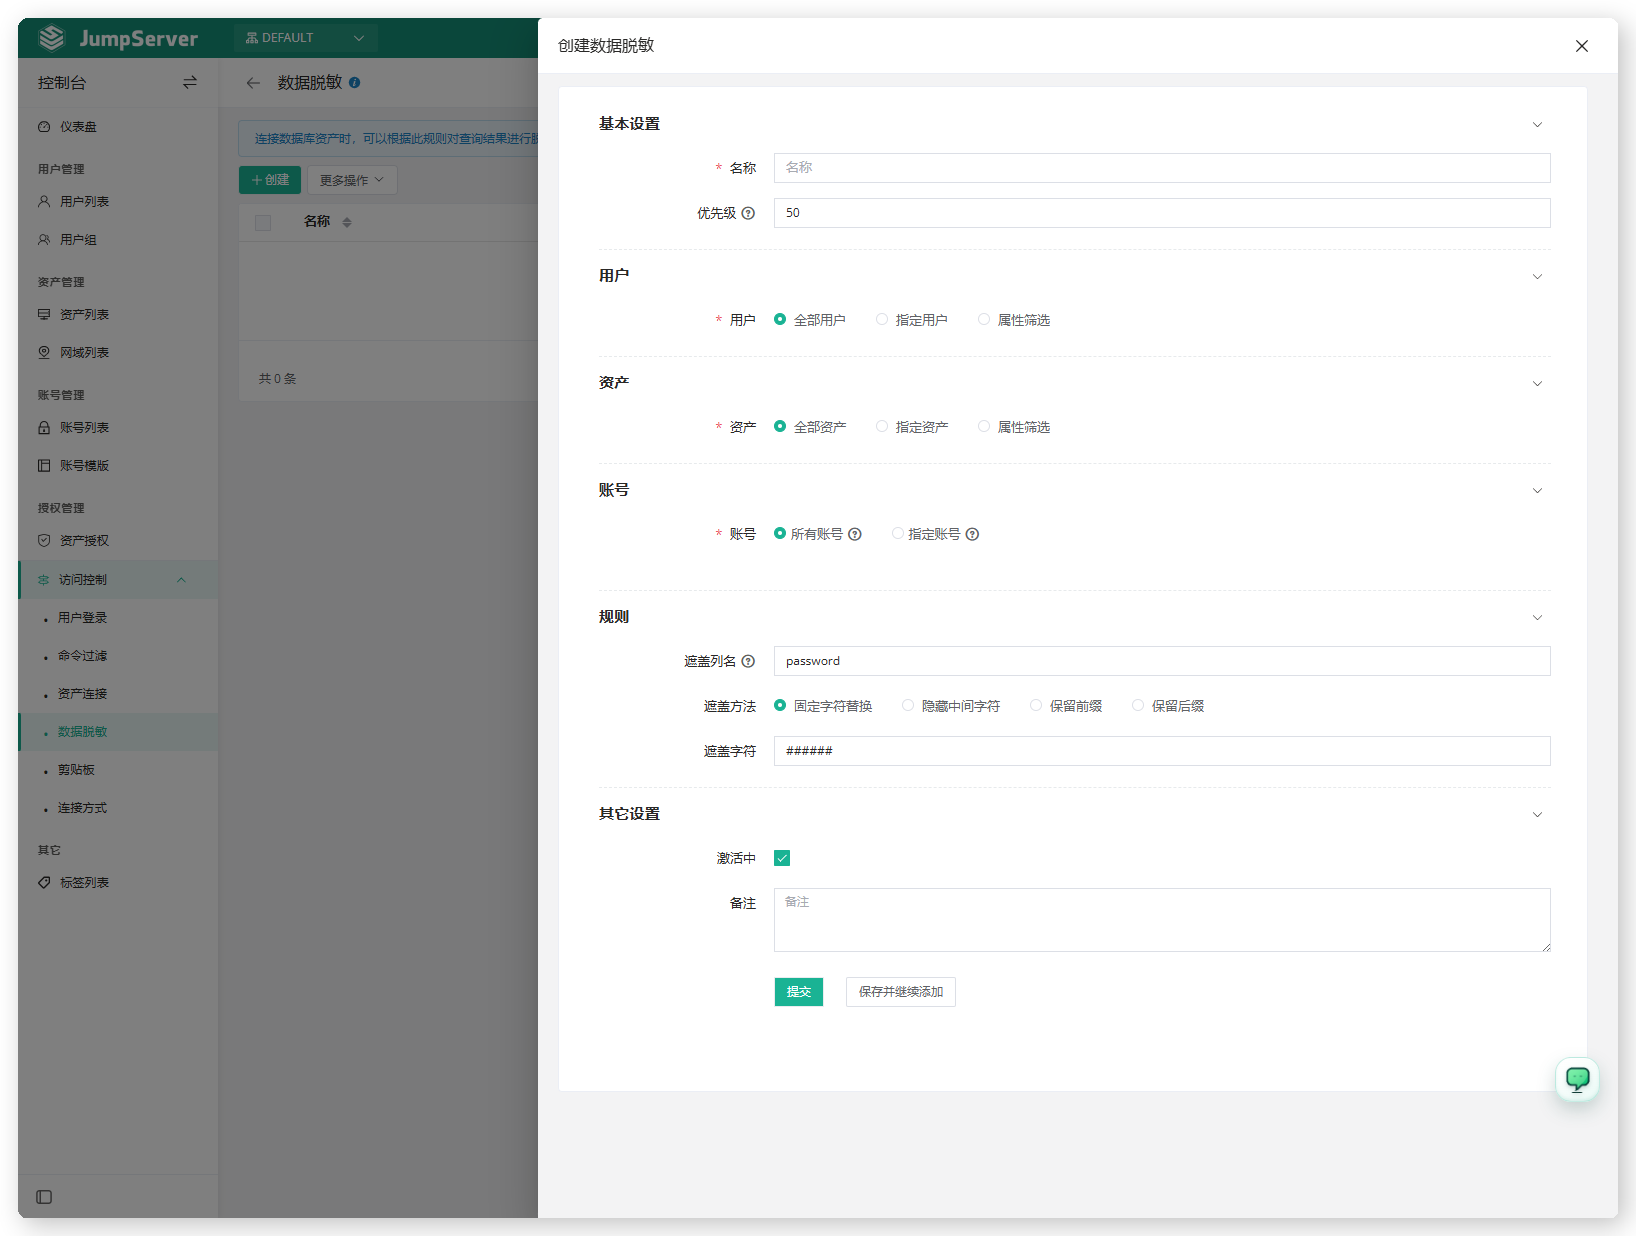Click the 提交 submit button
This screenshot has width=1636, height=1236.
pyautogui.click(x=799, y=992)
